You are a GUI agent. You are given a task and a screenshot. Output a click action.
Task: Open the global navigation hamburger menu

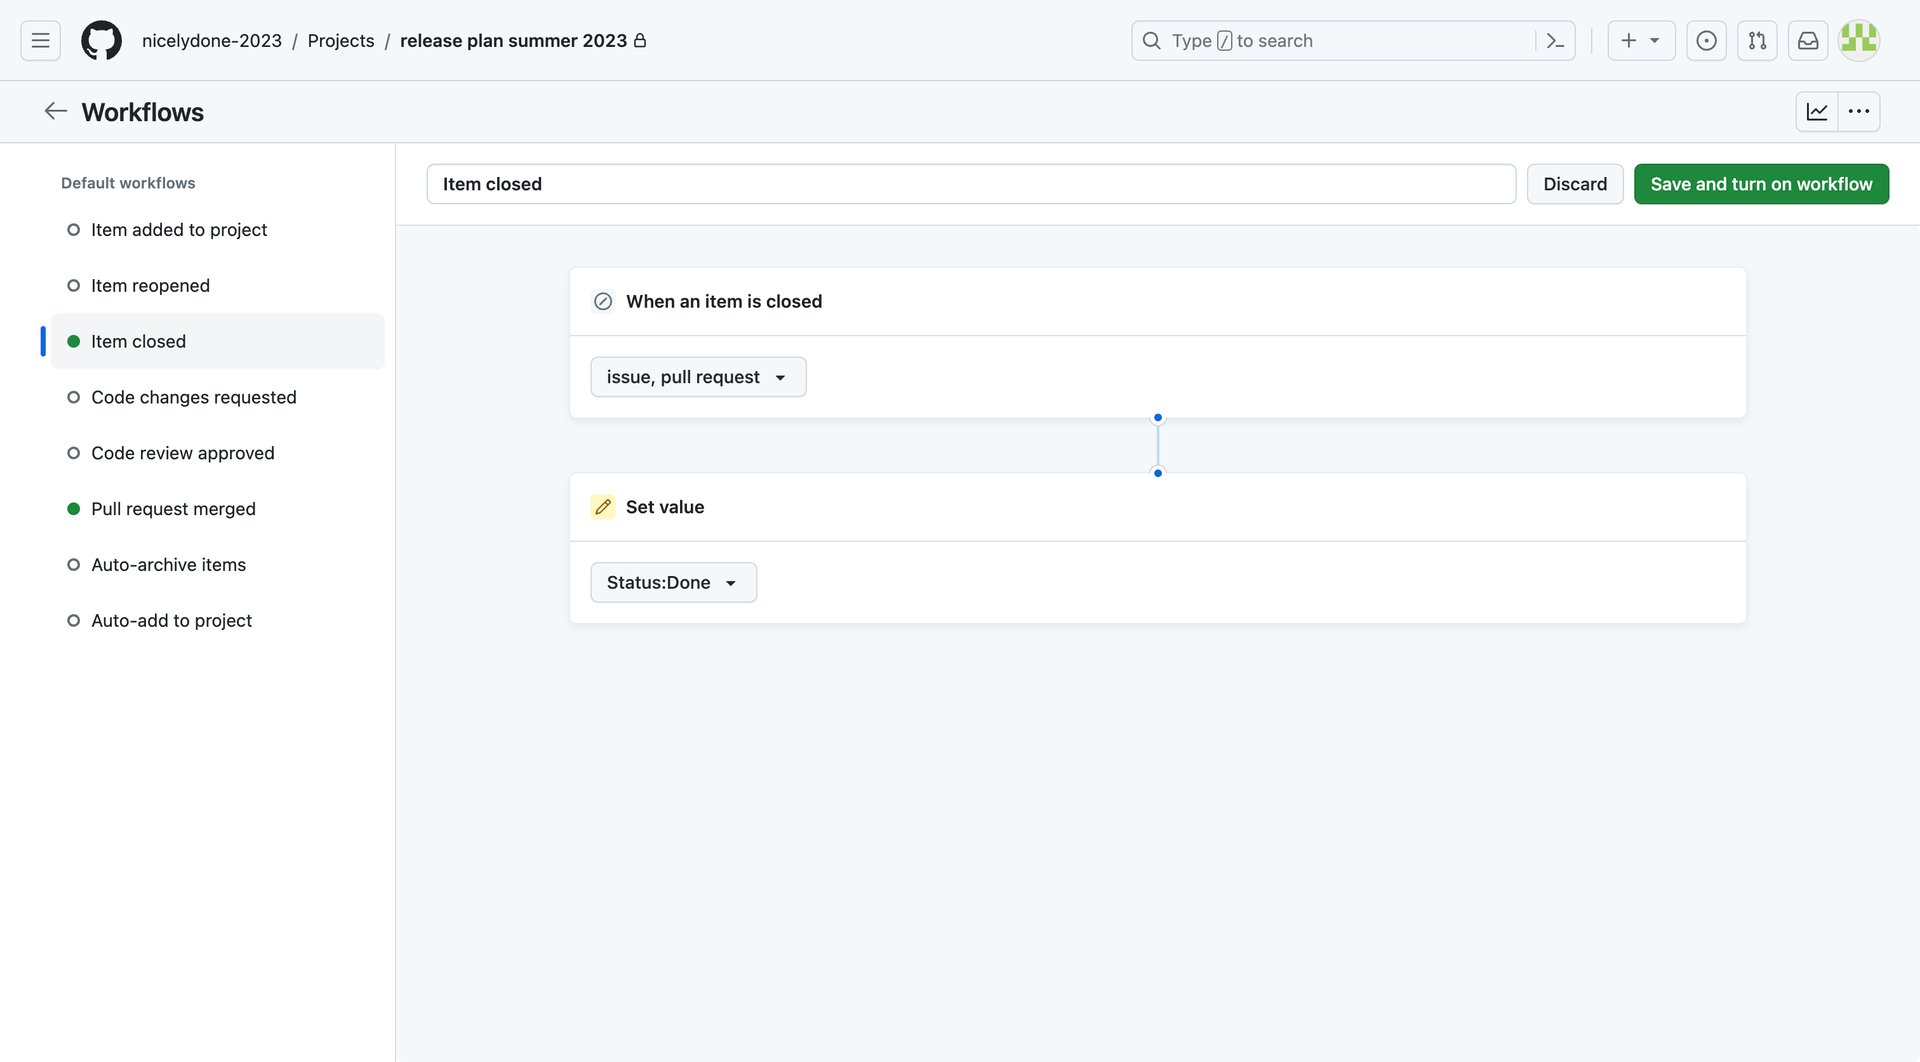(x=39, y=40)
